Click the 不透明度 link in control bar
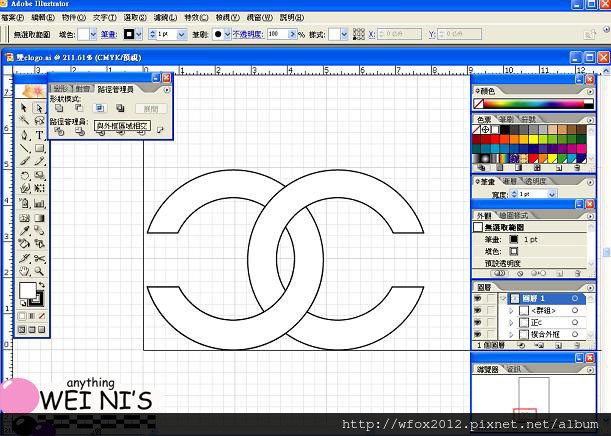 click(x=248, y=34)
